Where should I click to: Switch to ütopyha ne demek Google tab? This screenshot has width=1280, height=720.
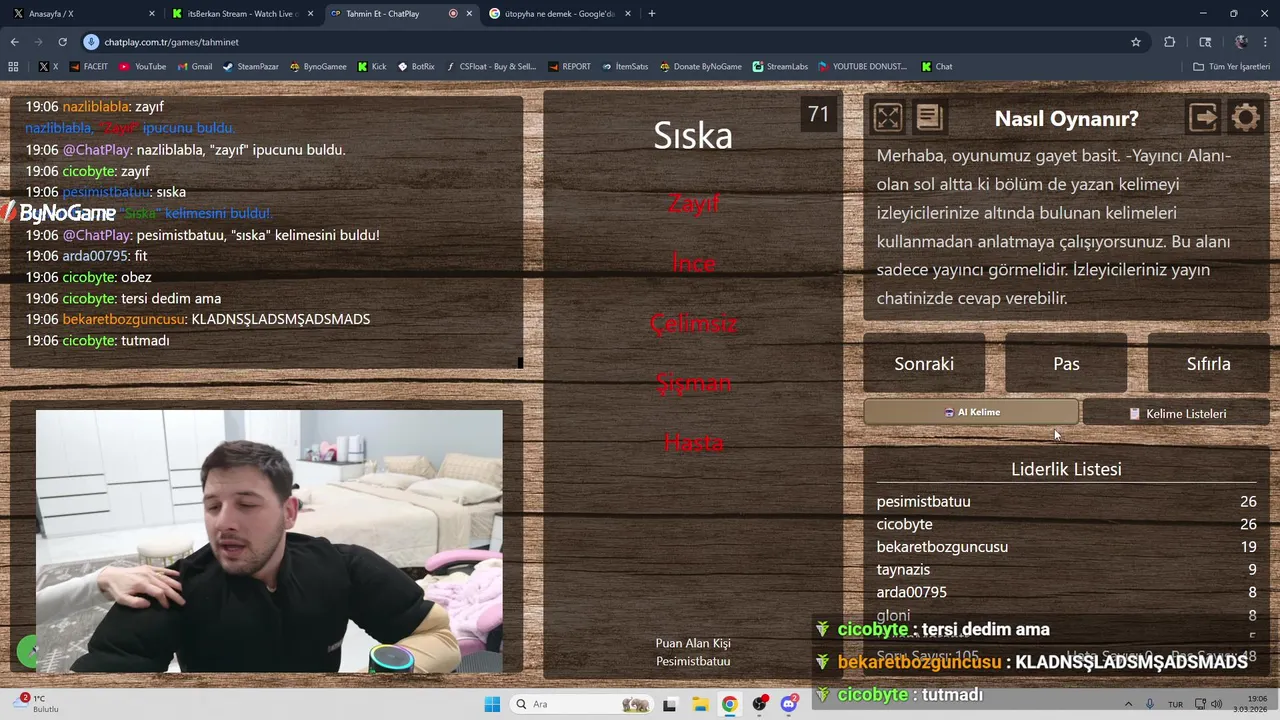pos(560,14)
